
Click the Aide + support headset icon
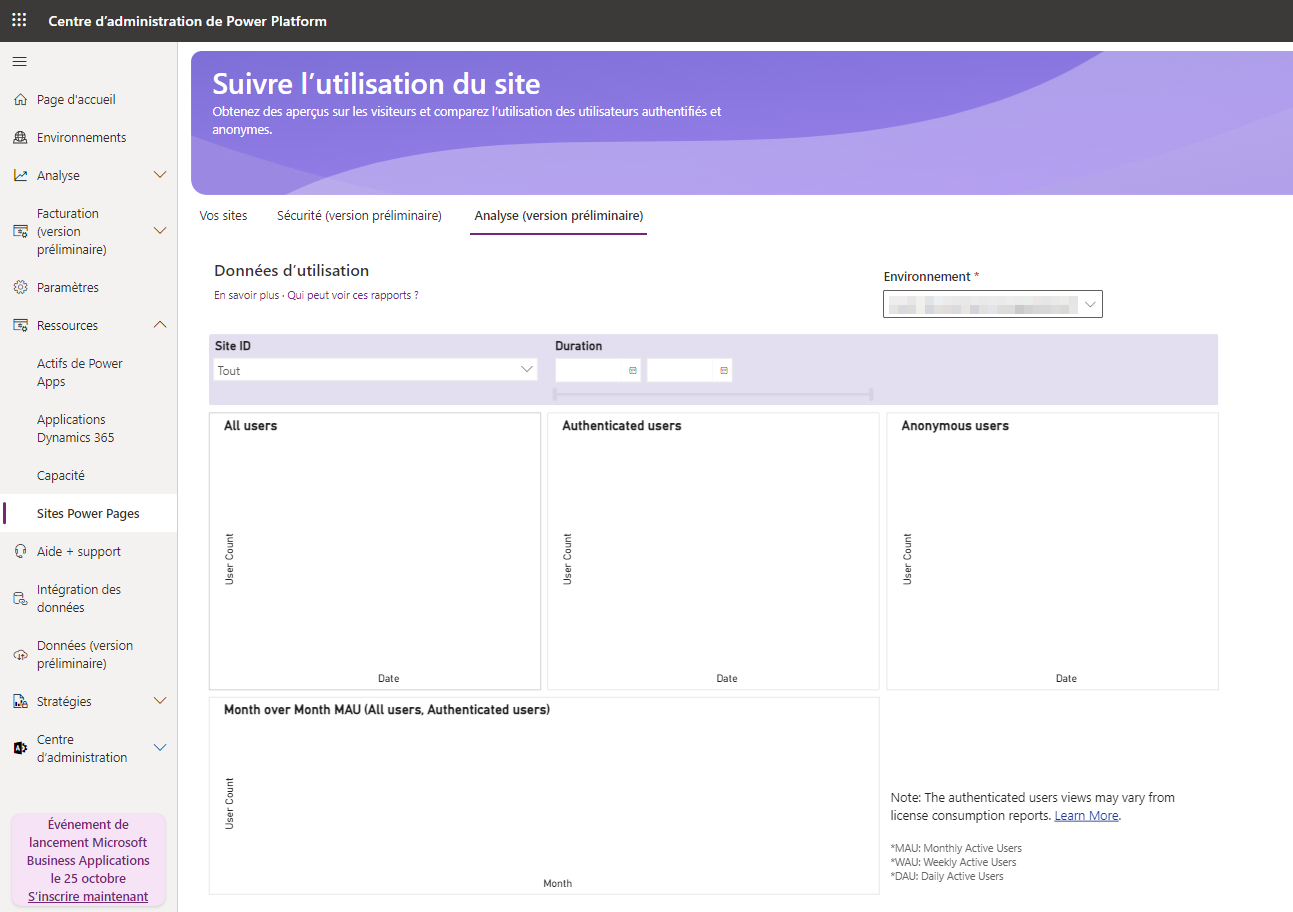point(20,552)
